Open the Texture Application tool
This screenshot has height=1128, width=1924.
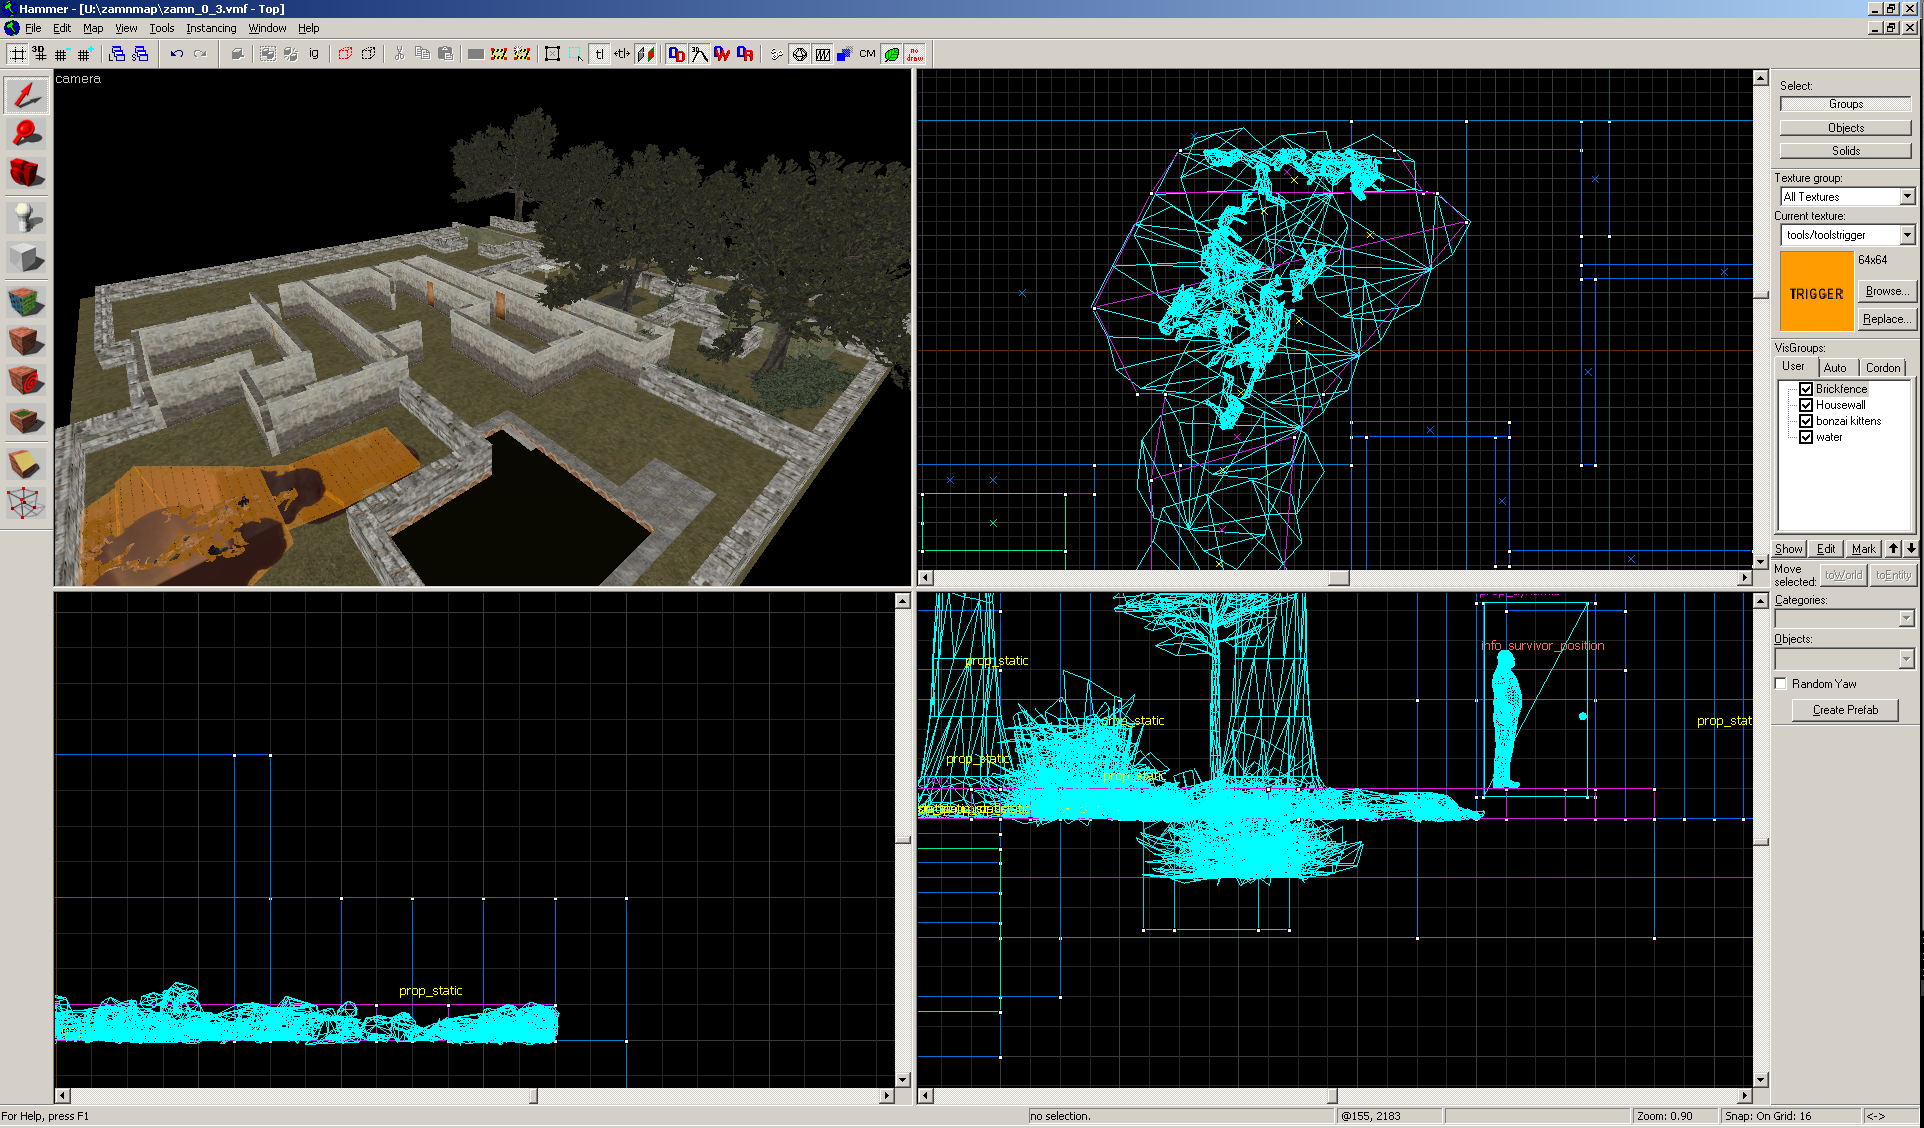(26, 300)
